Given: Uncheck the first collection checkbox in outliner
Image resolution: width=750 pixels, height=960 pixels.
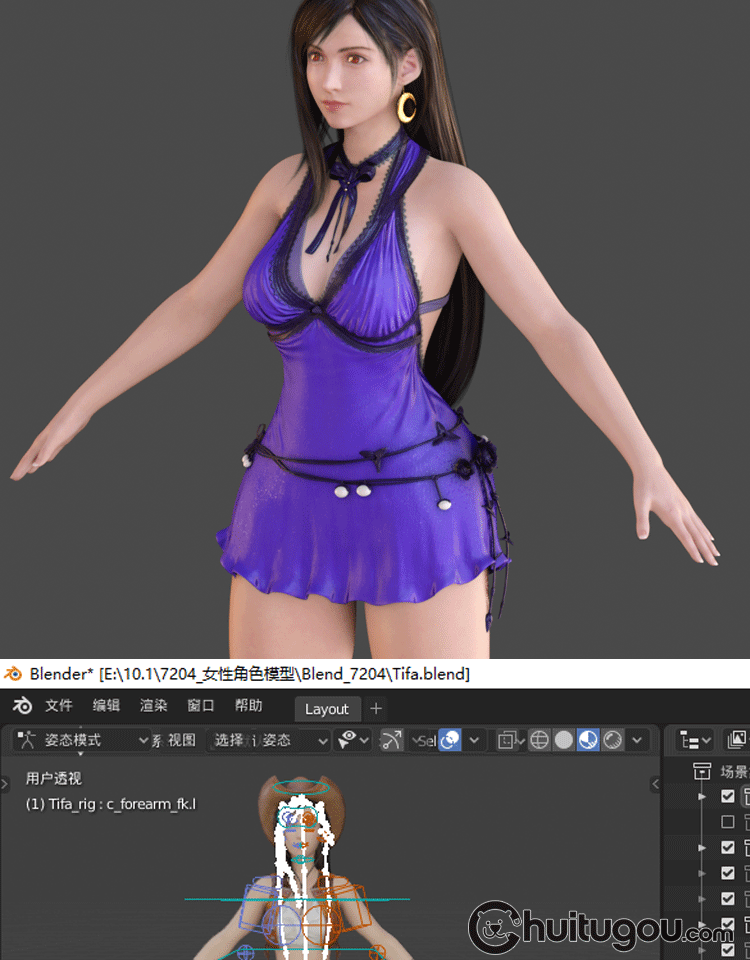Looking at the screenshot, I should click(728, 797).
